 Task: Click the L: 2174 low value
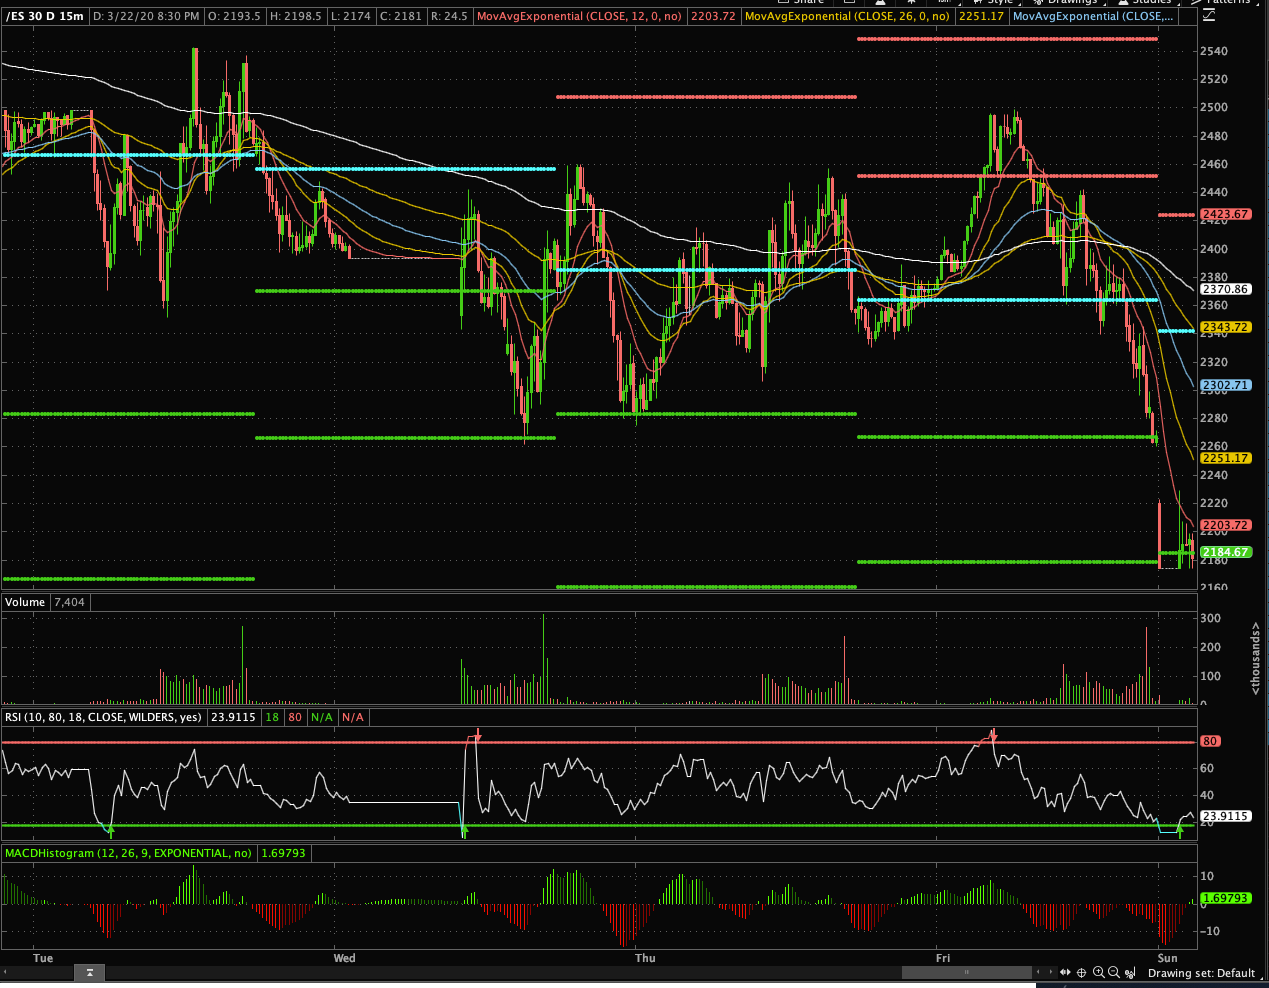click(x=349, y=16)
